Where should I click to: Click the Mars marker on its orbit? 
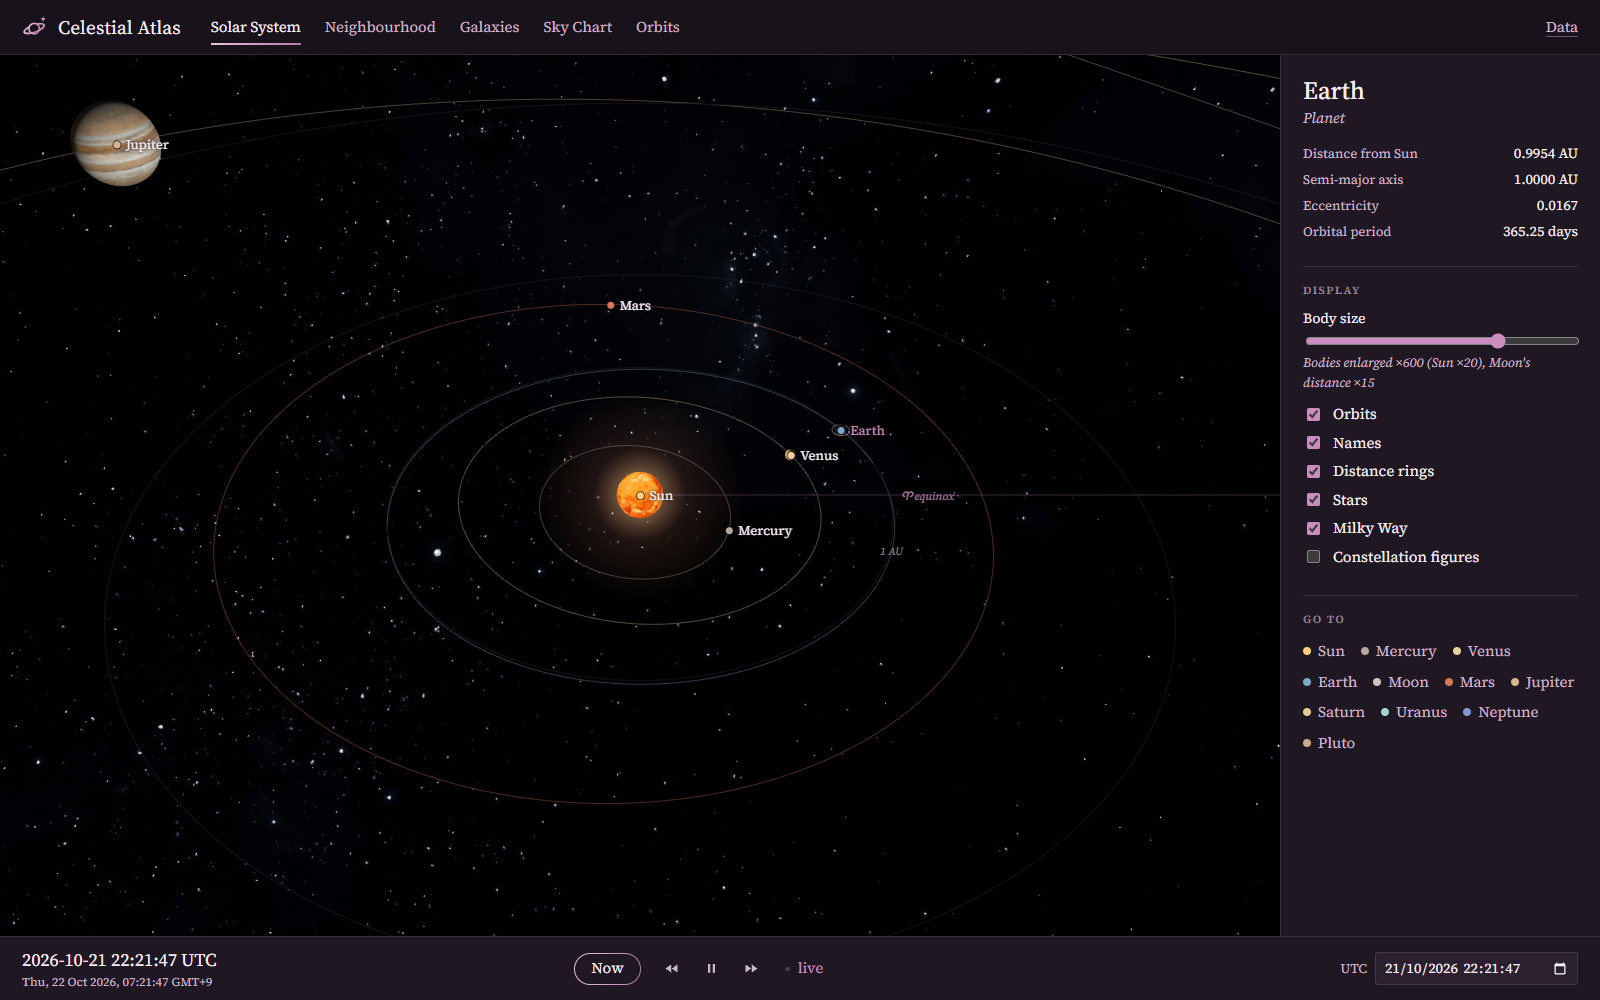pyautogui.click(x=611, y=305)
